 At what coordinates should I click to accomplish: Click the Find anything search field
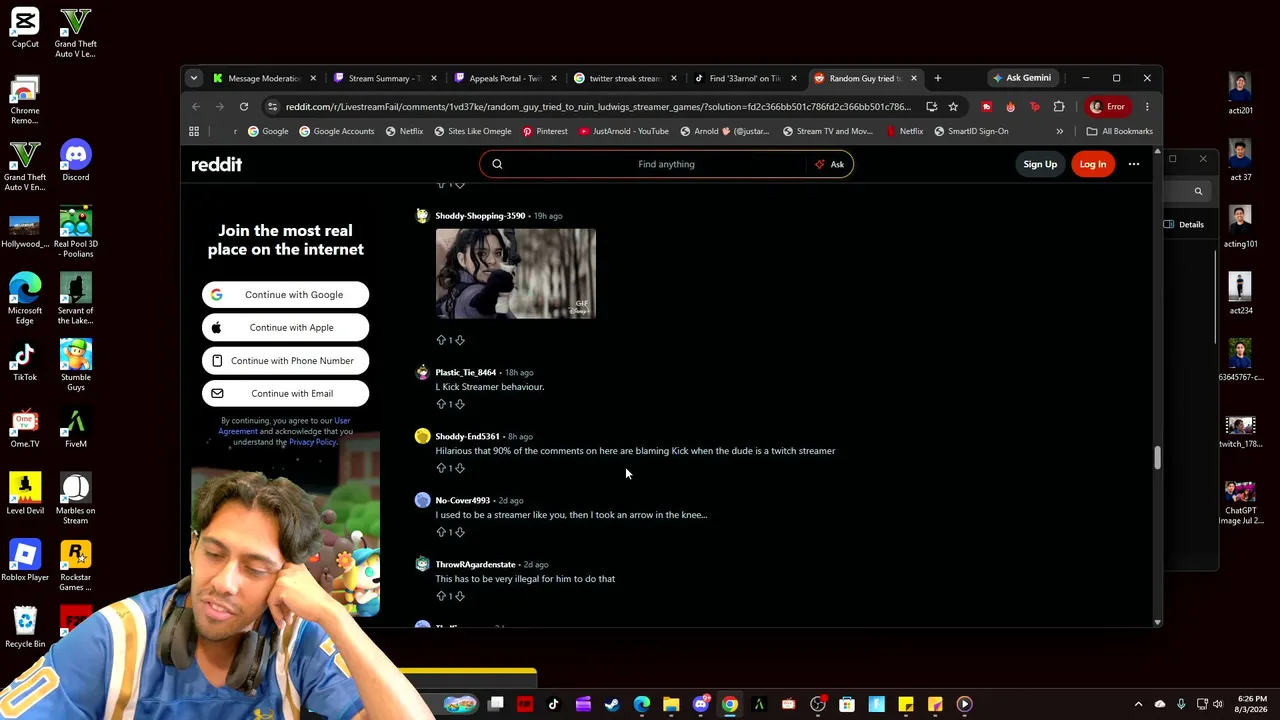point(666,164)
